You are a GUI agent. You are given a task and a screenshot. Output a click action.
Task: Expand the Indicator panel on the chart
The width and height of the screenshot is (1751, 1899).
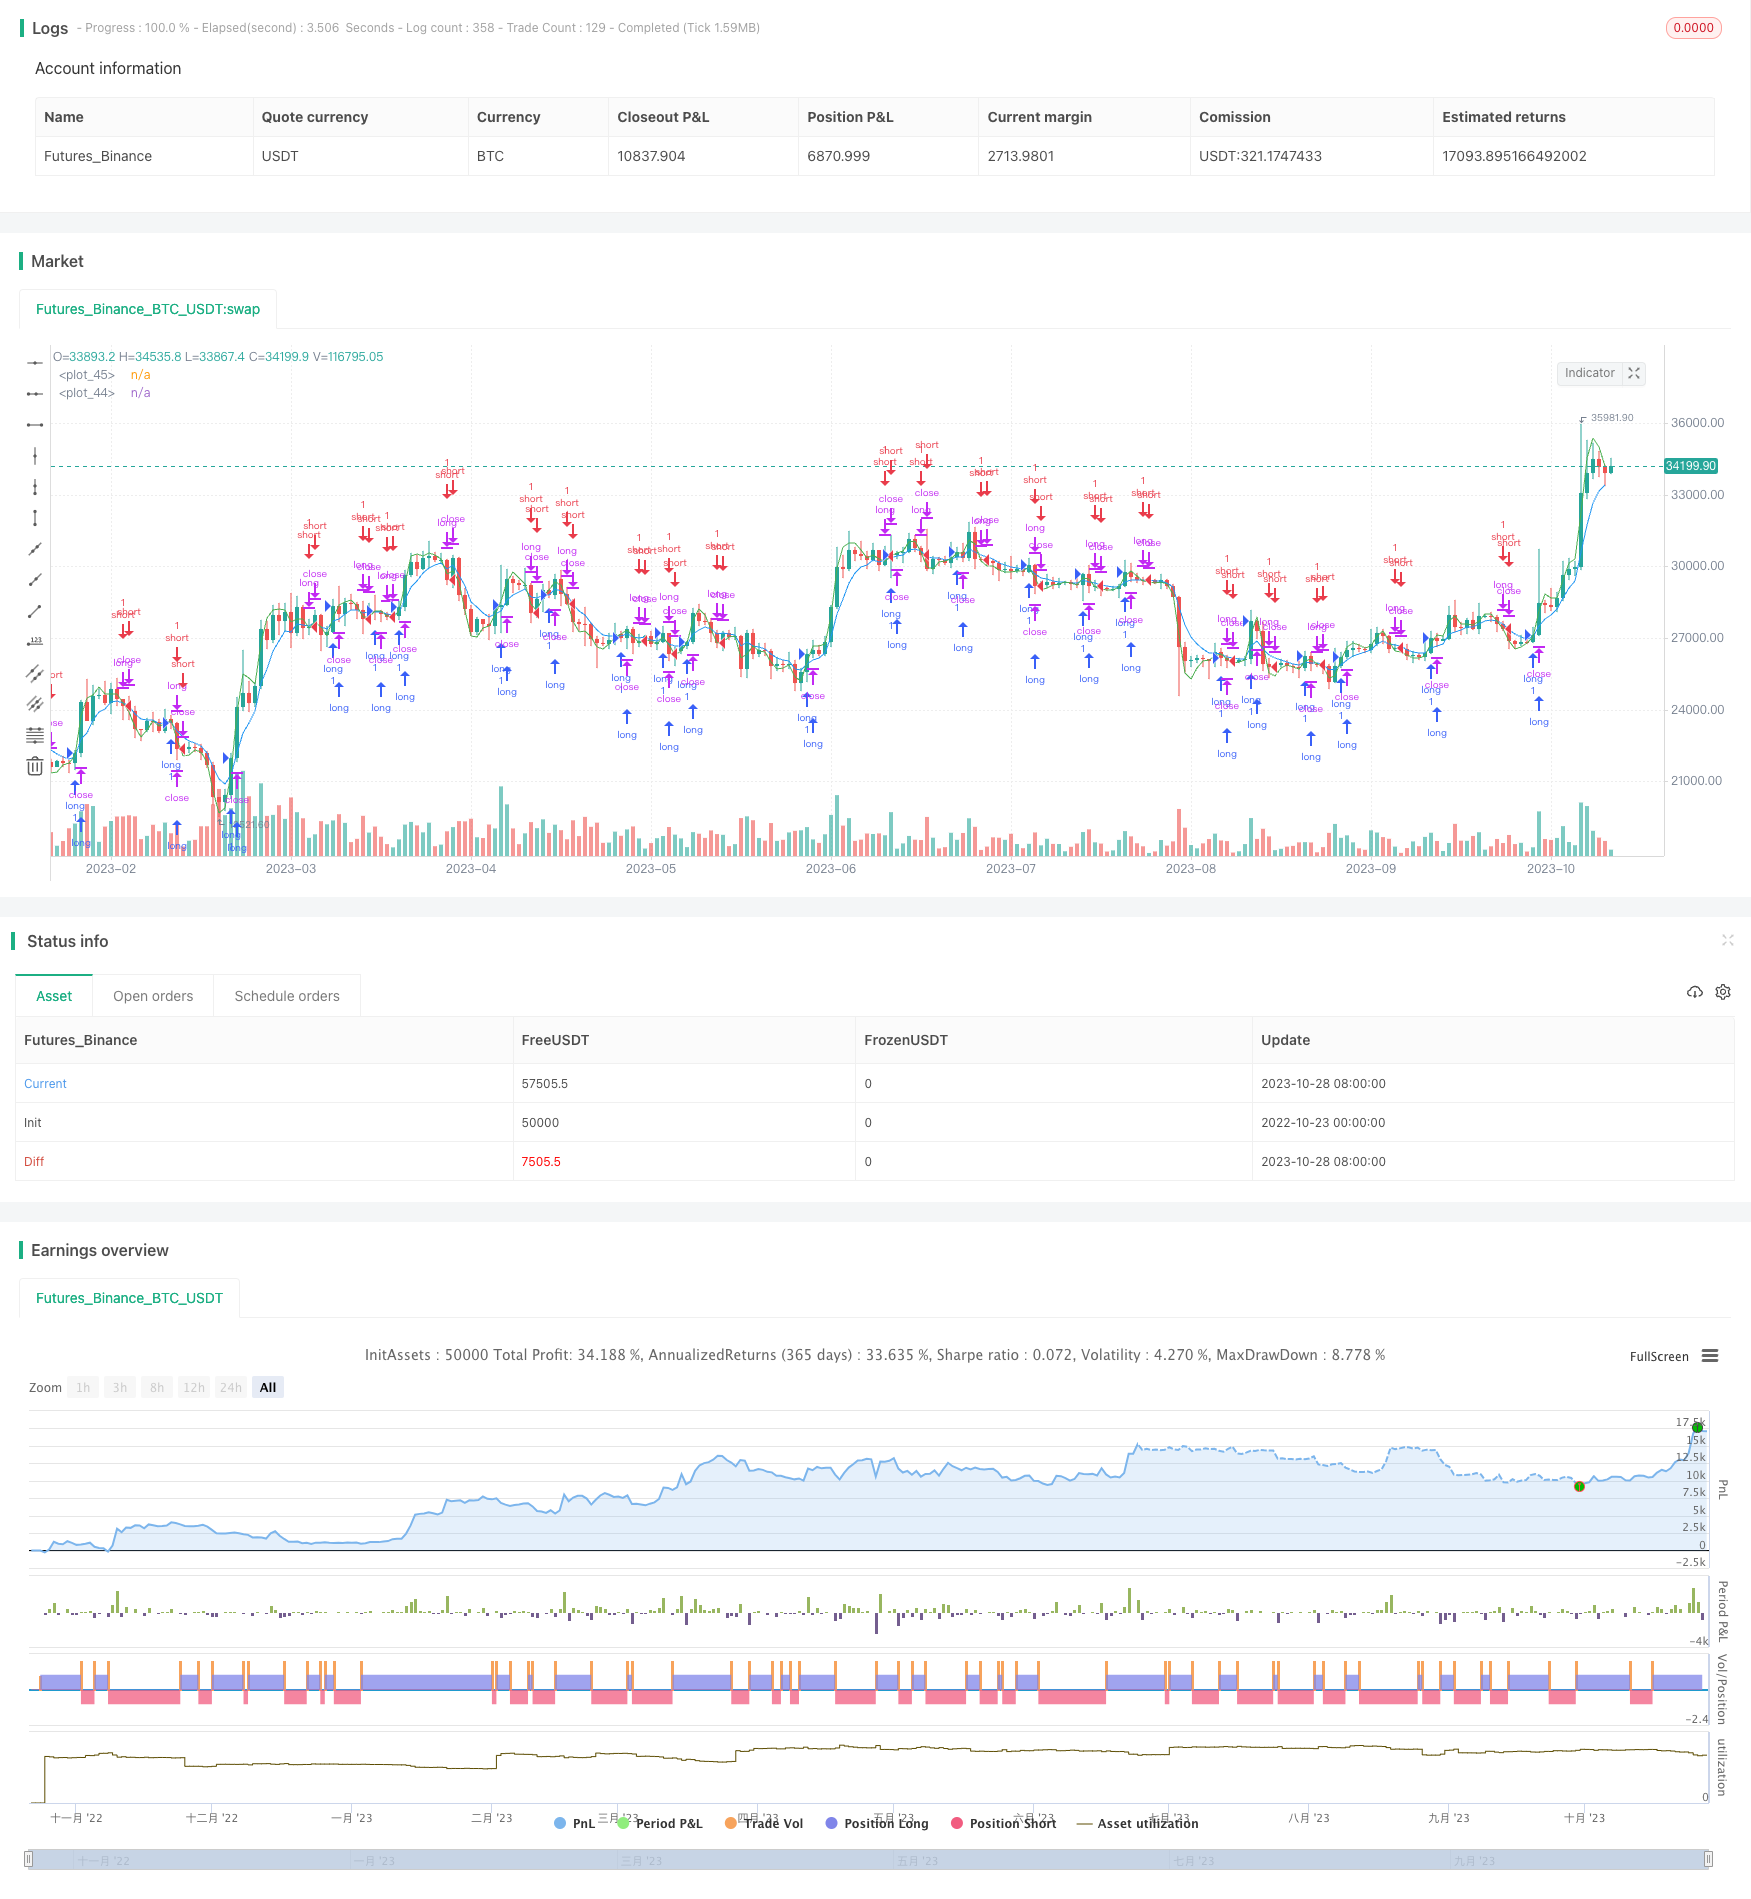[1634, 373]
